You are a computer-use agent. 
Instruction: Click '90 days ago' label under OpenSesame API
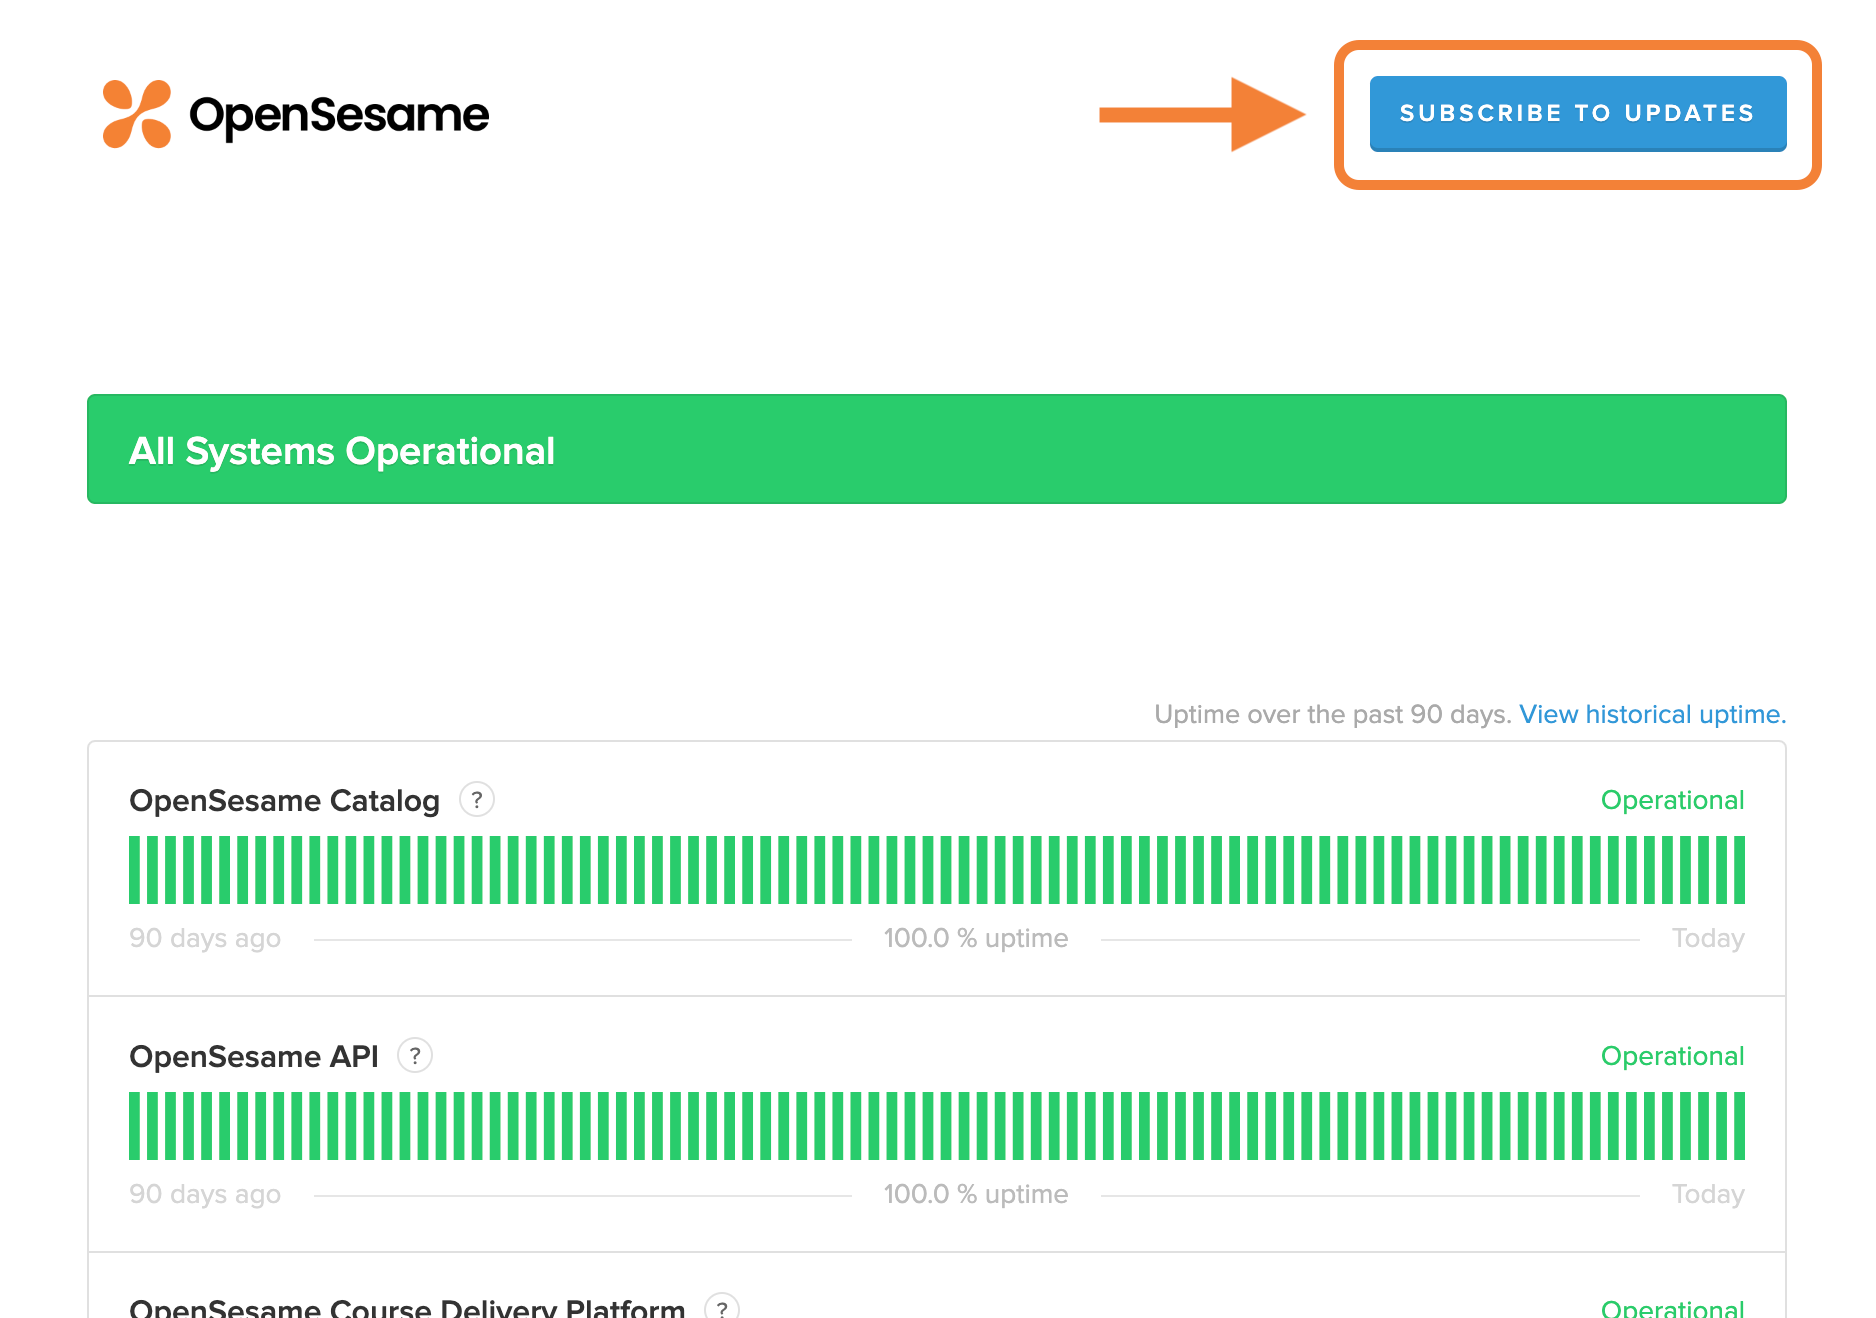coord(205,1194)
